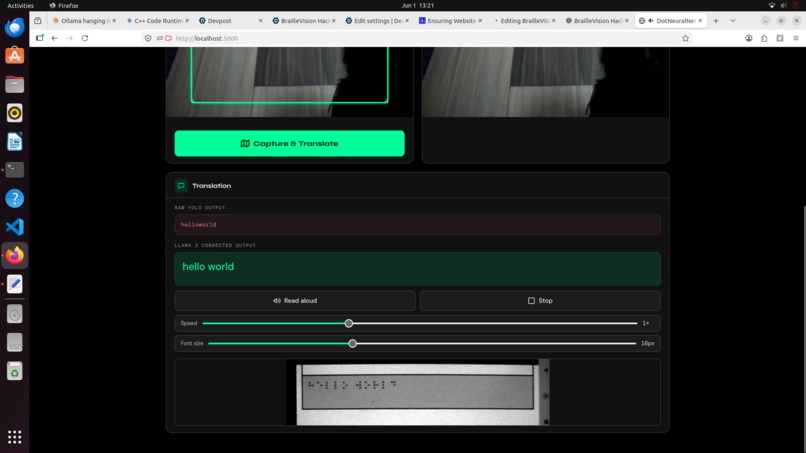Click the captured frame preview

pos(545,82)
